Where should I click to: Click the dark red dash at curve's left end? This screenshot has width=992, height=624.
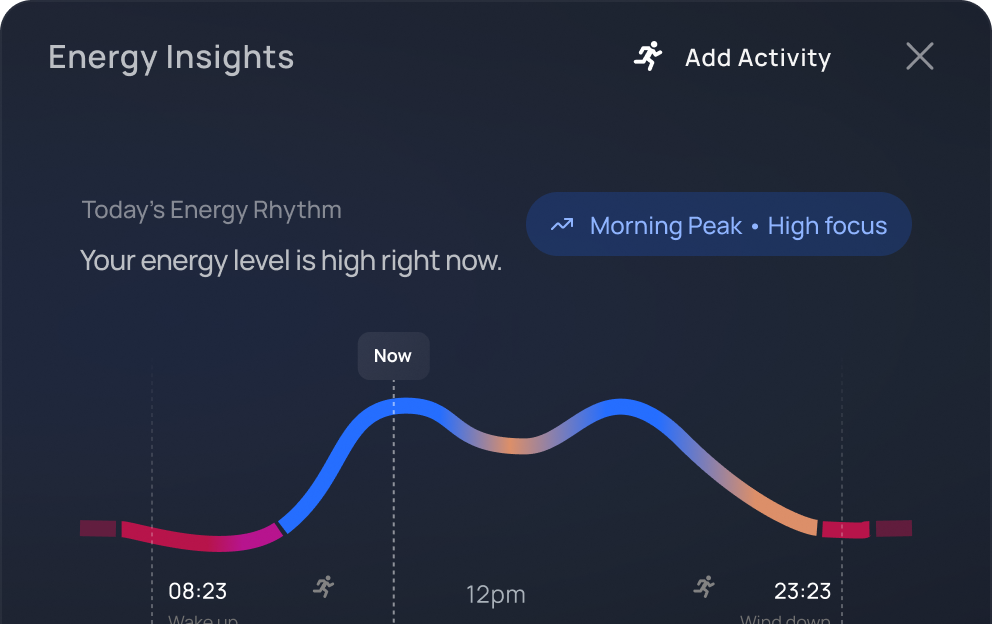[98, 528]
